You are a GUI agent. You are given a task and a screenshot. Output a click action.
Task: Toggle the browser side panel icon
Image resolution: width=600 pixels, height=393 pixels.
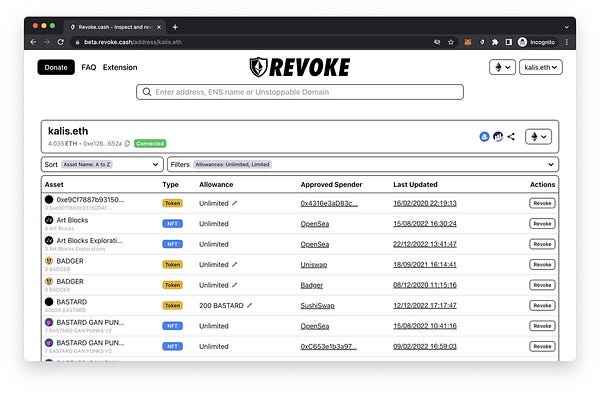pos(508,42)
